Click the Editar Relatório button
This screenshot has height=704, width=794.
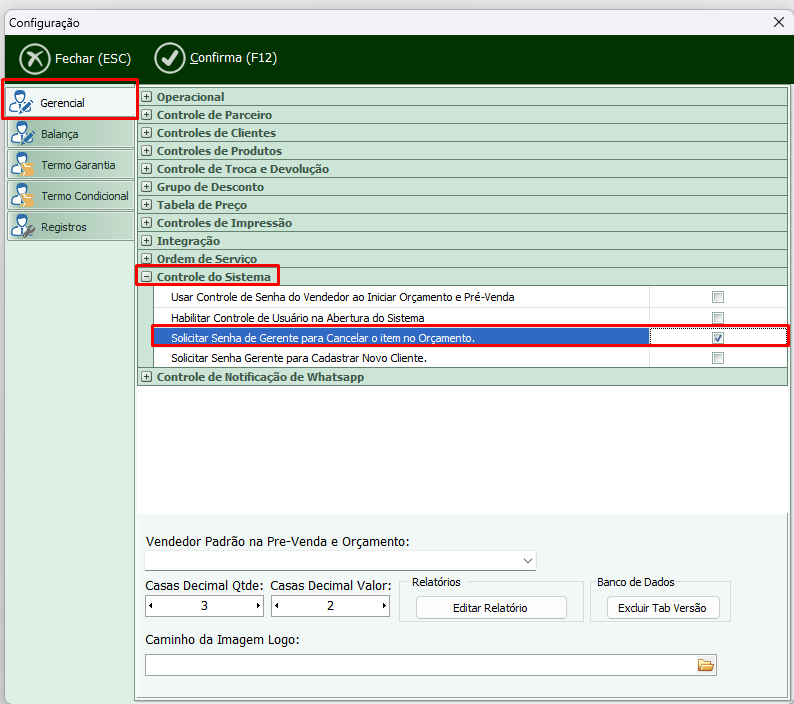click(491, 608)
